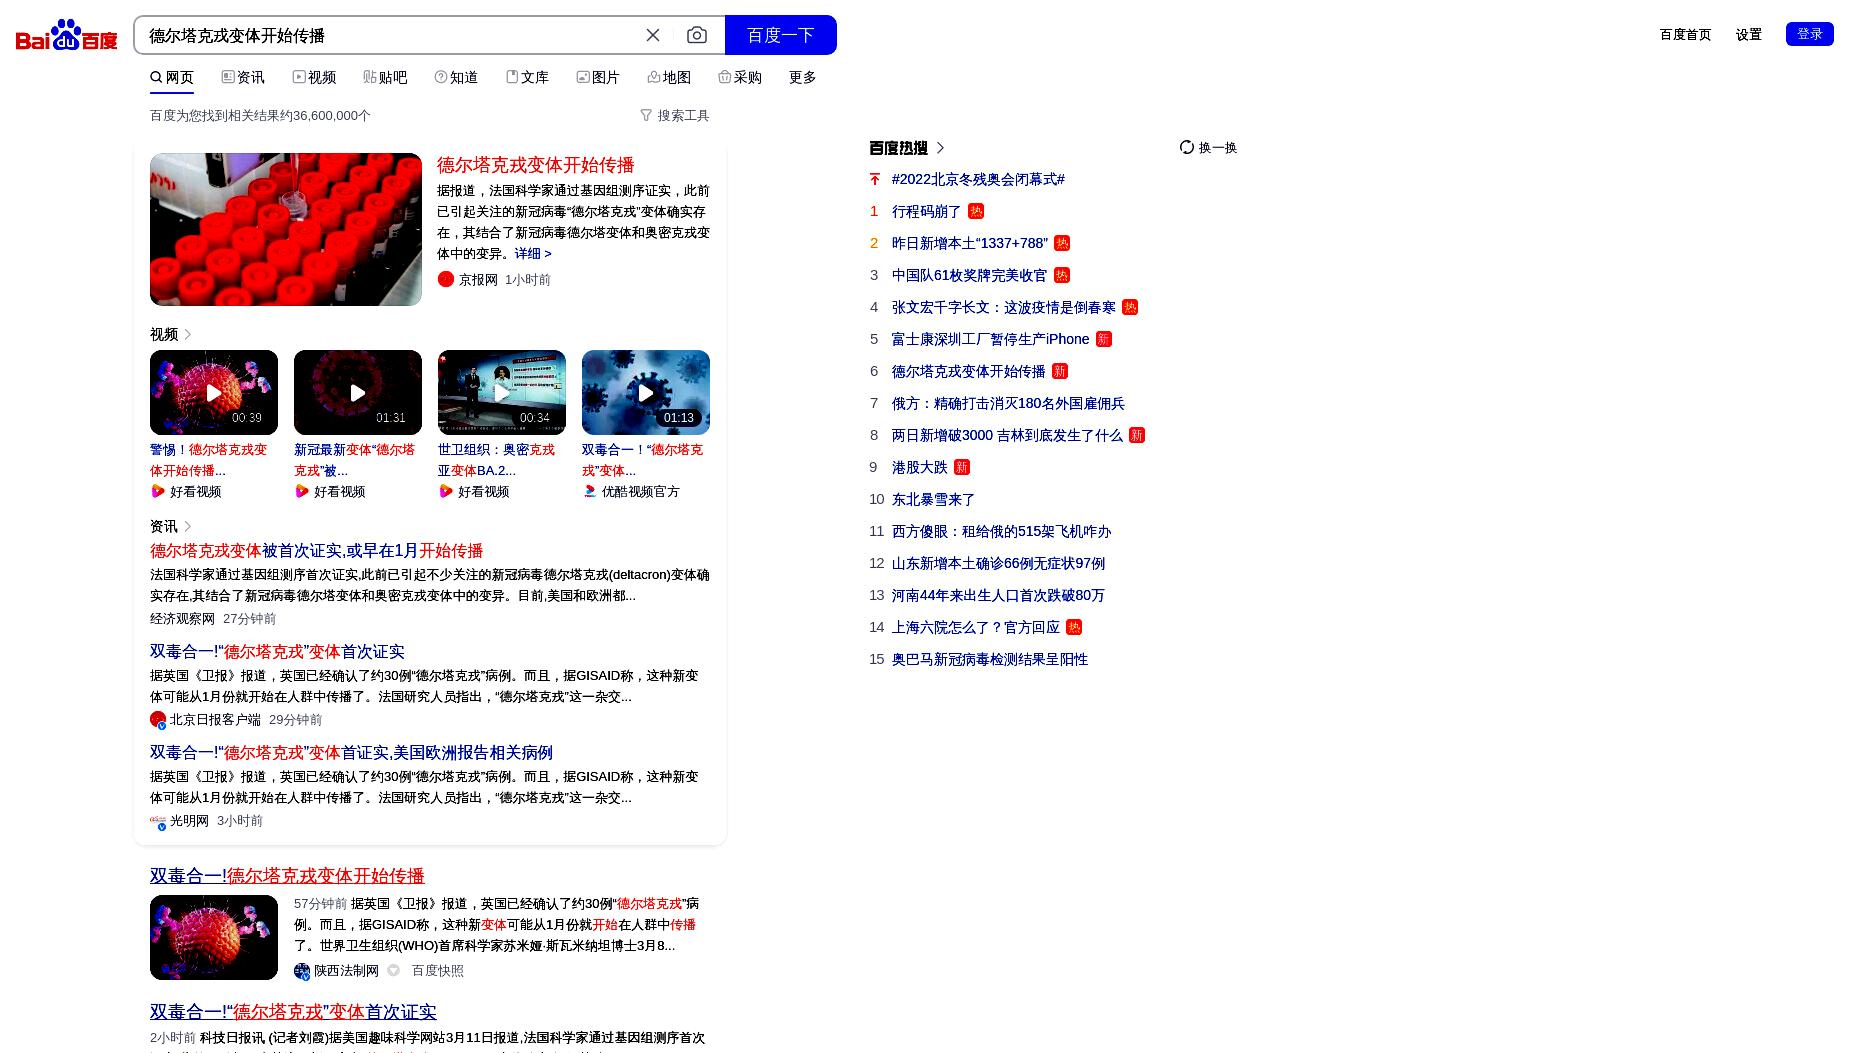This screenshot has height=1053, width=1858.
Task: Open hot search 张文宏千字长文
Action: tap(1003, 308)
